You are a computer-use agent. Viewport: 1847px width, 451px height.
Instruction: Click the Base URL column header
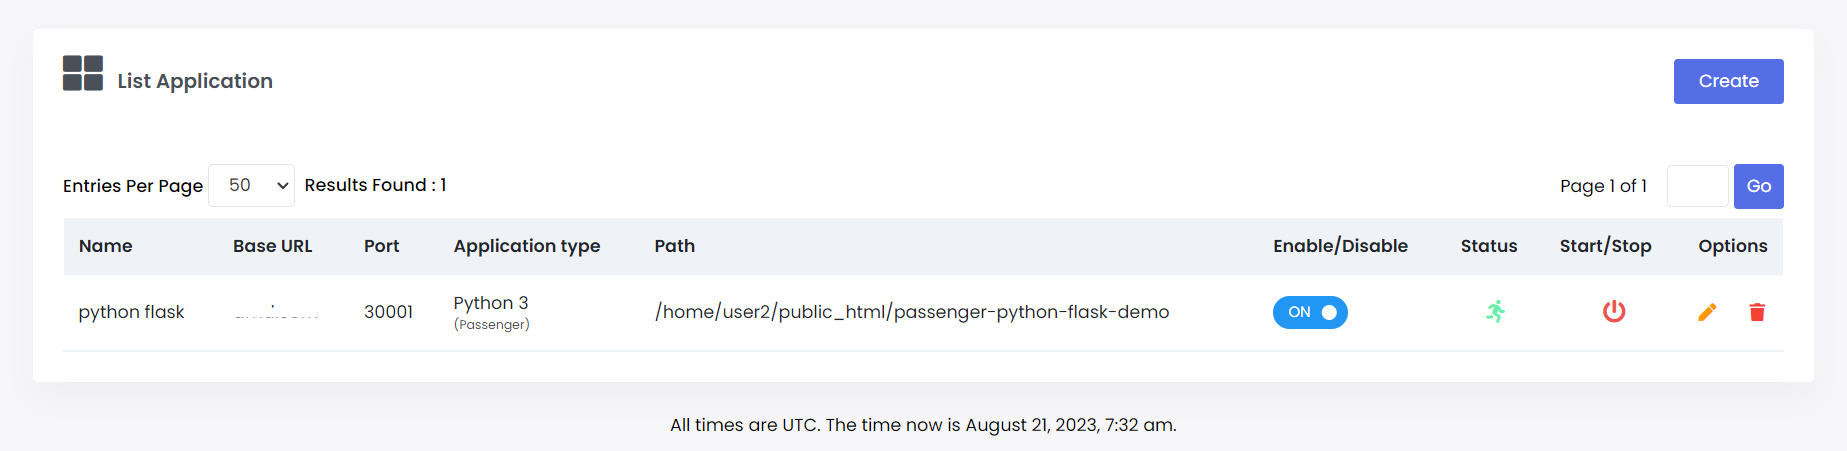pyautogui.click(x=273, y=246)
